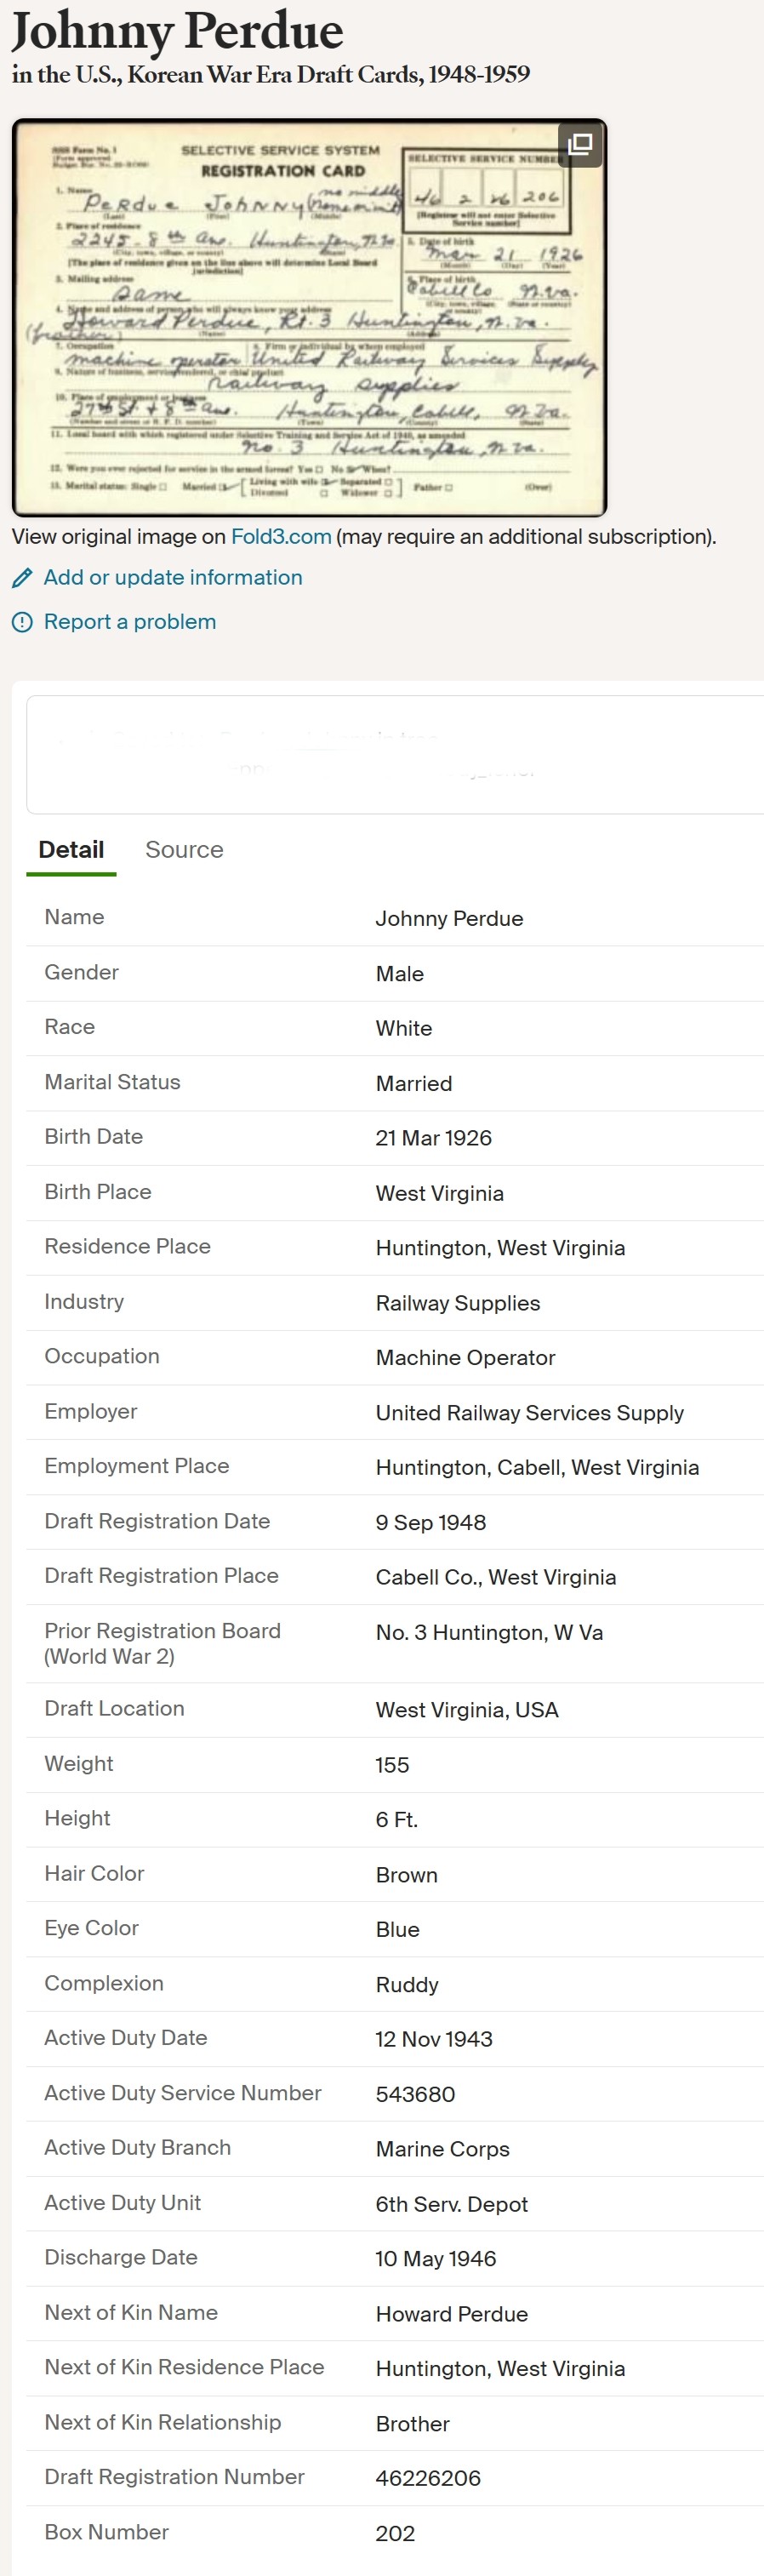Click the Korean War Era Draft Cards subtitle

click(271, 74)
